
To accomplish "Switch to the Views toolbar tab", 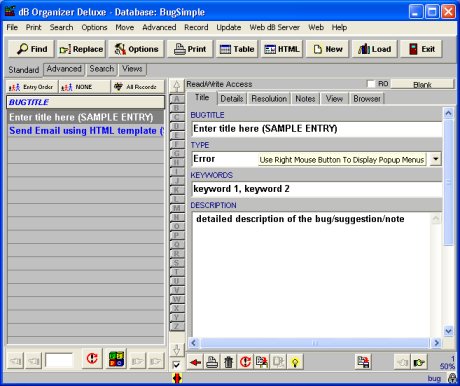I will [132, 69].
